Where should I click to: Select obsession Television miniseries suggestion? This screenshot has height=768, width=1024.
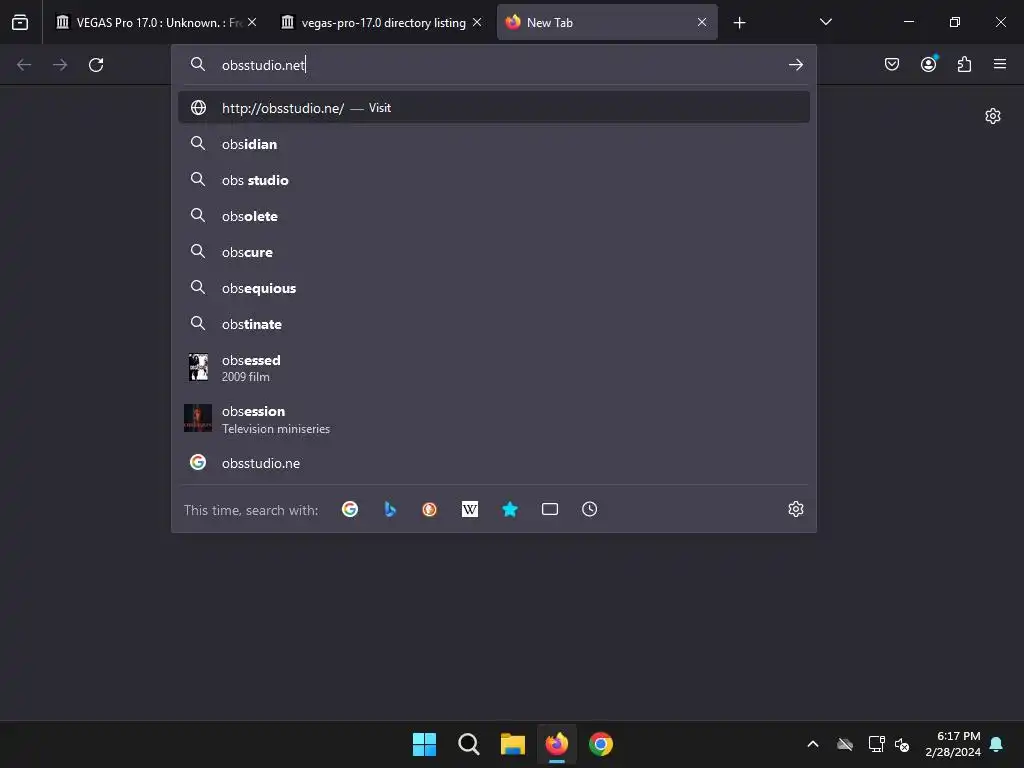click(x=494, y=419)
